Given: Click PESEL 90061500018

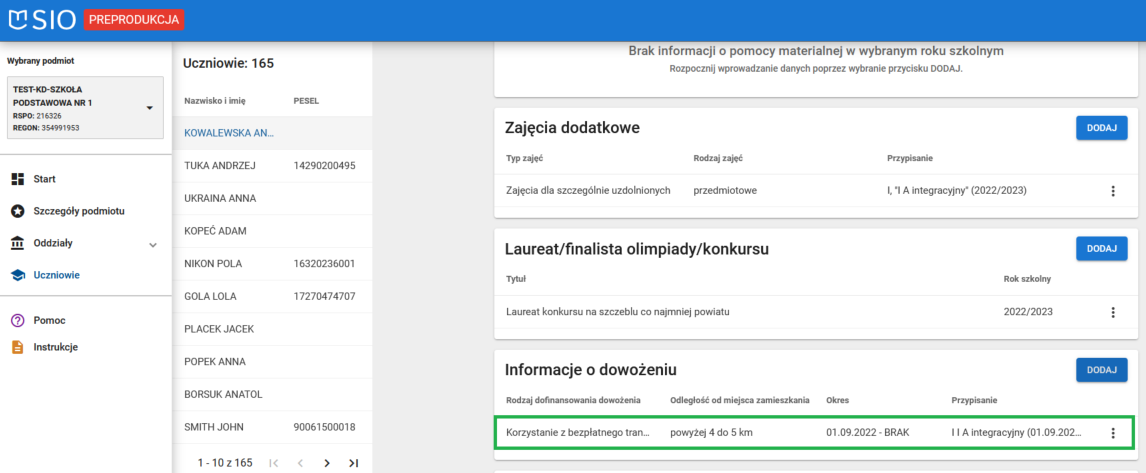Looking at the screenshot, I should pyautogui.click(x=325, y=427).
